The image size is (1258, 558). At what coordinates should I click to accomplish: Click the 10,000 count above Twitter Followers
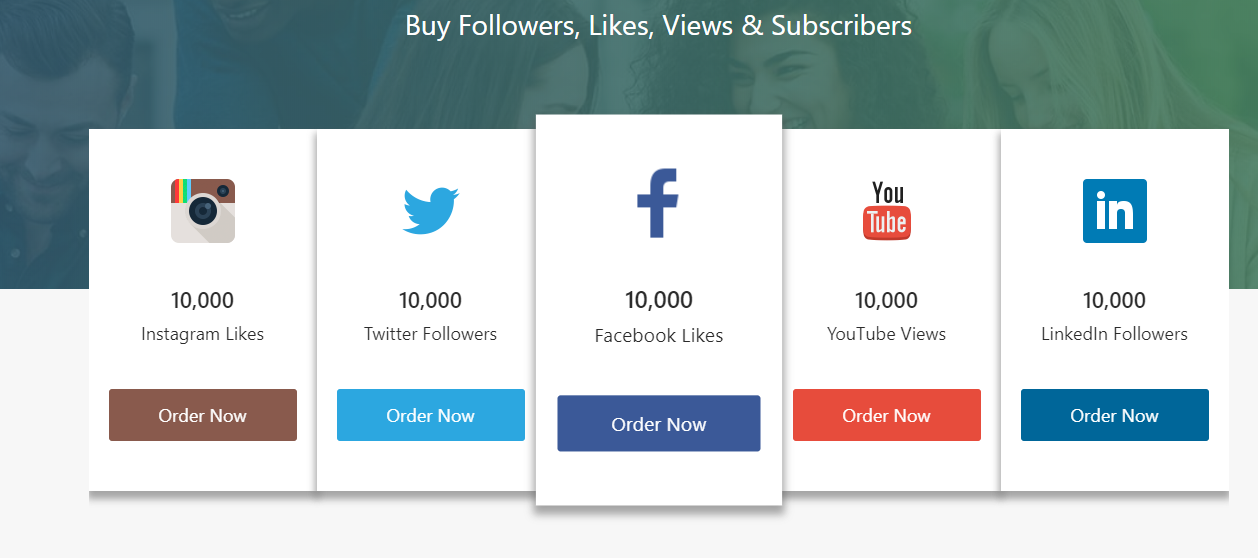pos(431,300)
